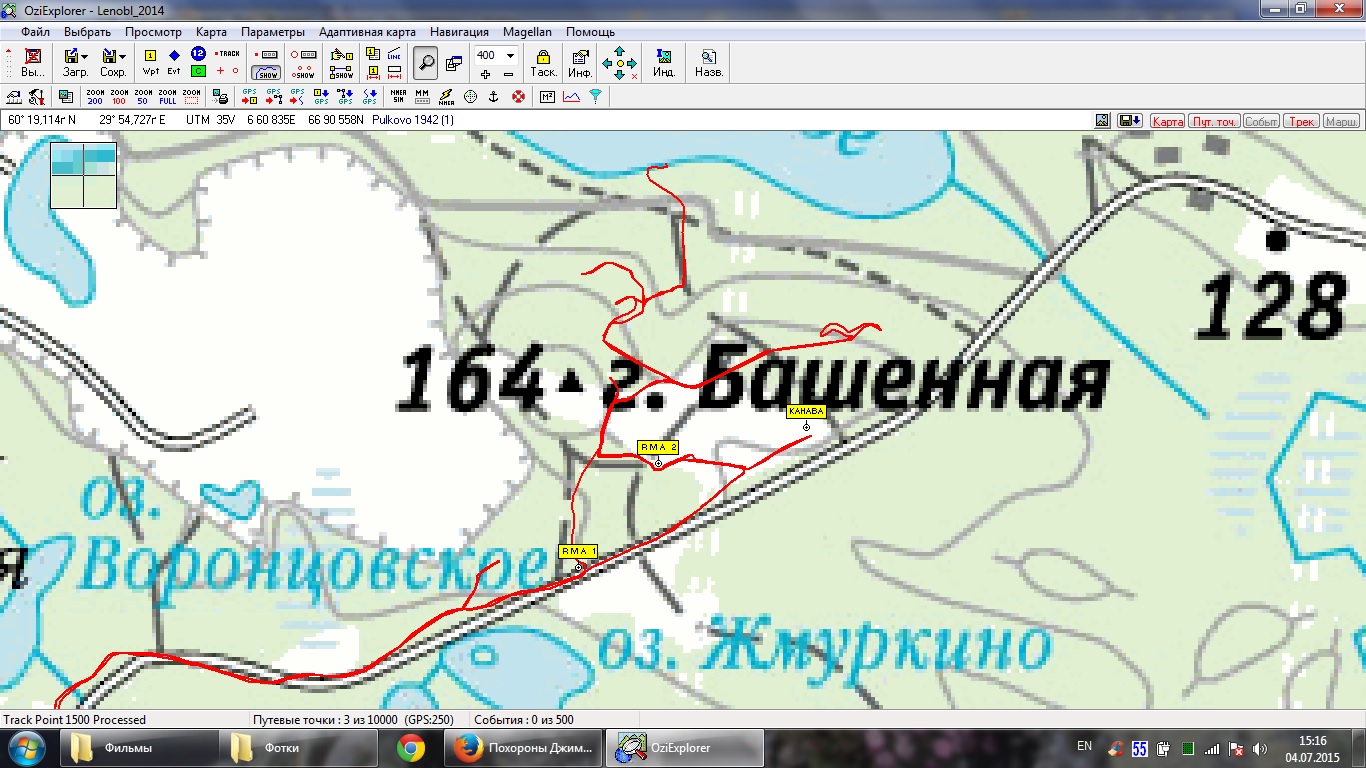Viewport: 1366px width, 768px height.
Task: Click the anchor alarm icon
Action: point(493,97)
